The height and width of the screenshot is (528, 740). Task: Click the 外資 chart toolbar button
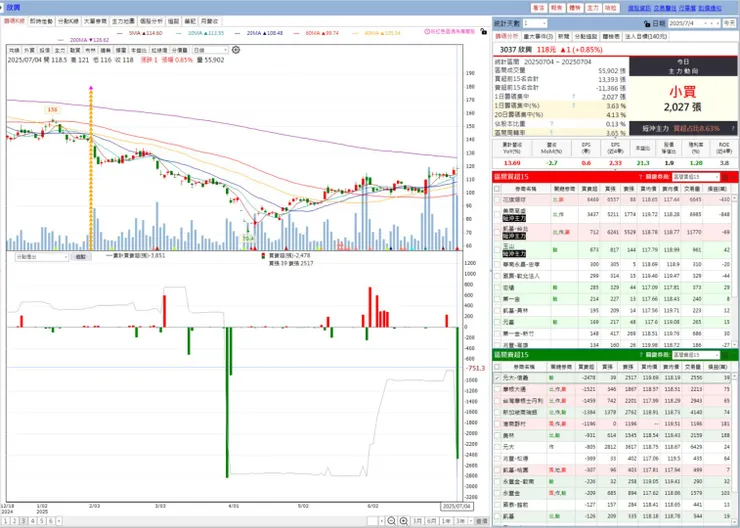[x=29, y=50]
